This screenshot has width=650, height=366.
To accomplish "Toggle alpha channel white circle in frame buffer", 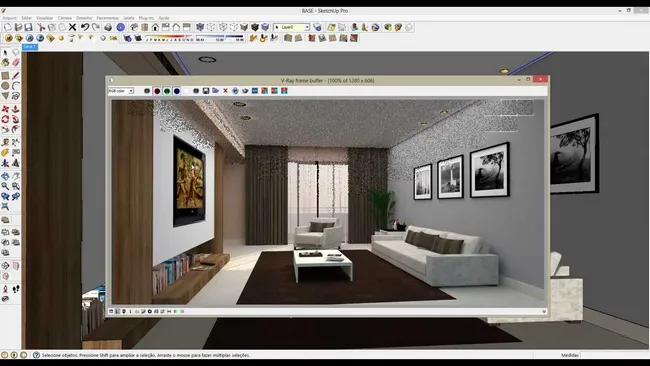I will tap(186, 91).
